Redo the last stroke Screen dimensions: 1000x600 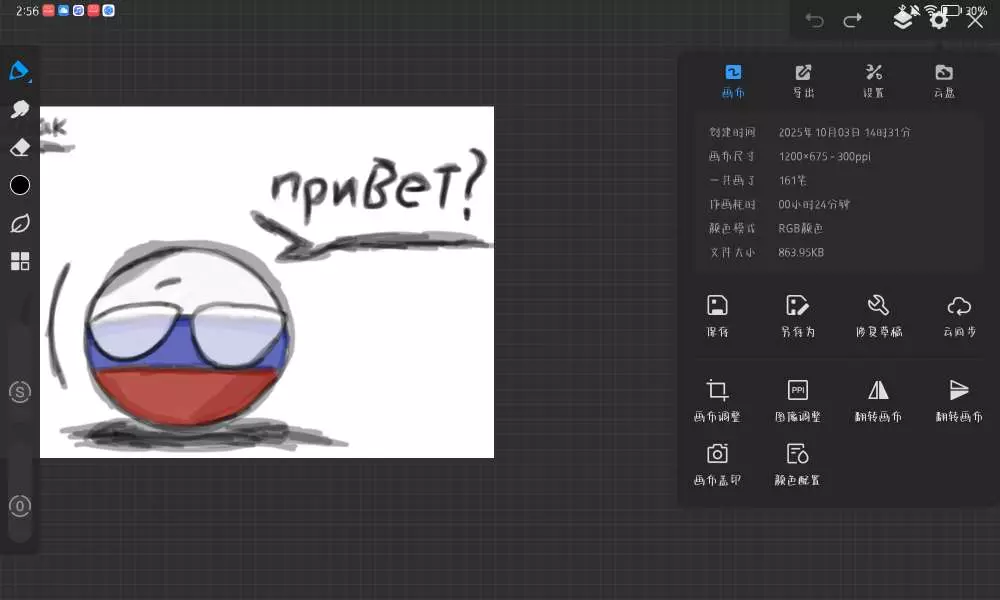coord(852,20)
